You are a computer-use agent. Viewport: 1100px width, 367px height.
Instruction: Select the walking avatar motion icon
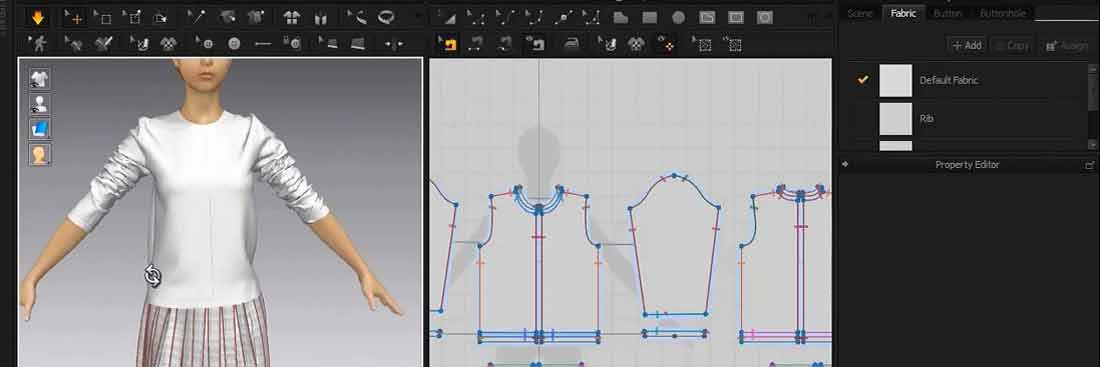tap(39, 44)
